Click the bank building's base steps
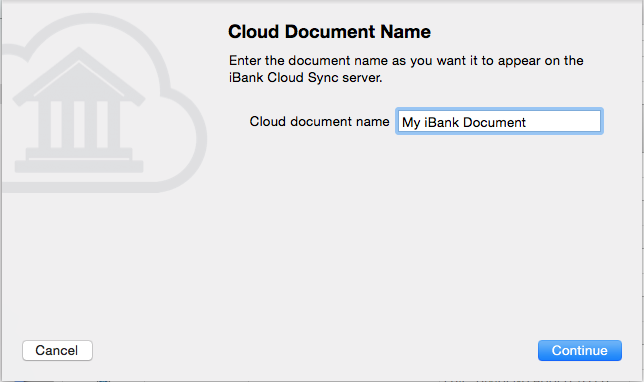Image resolution: width=644 pixels, height=382 pixels. click(x=79, y=161)
